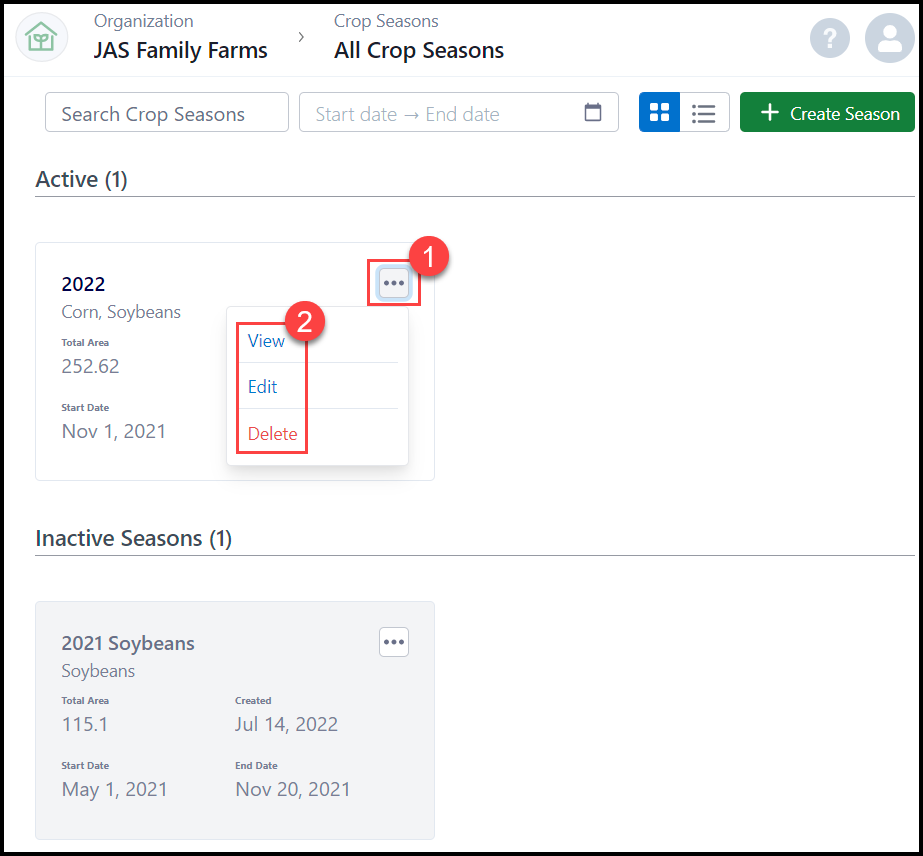Screen dimensions: 923x856
Task: Click the farm home logo icon
Action: [42, 38]
